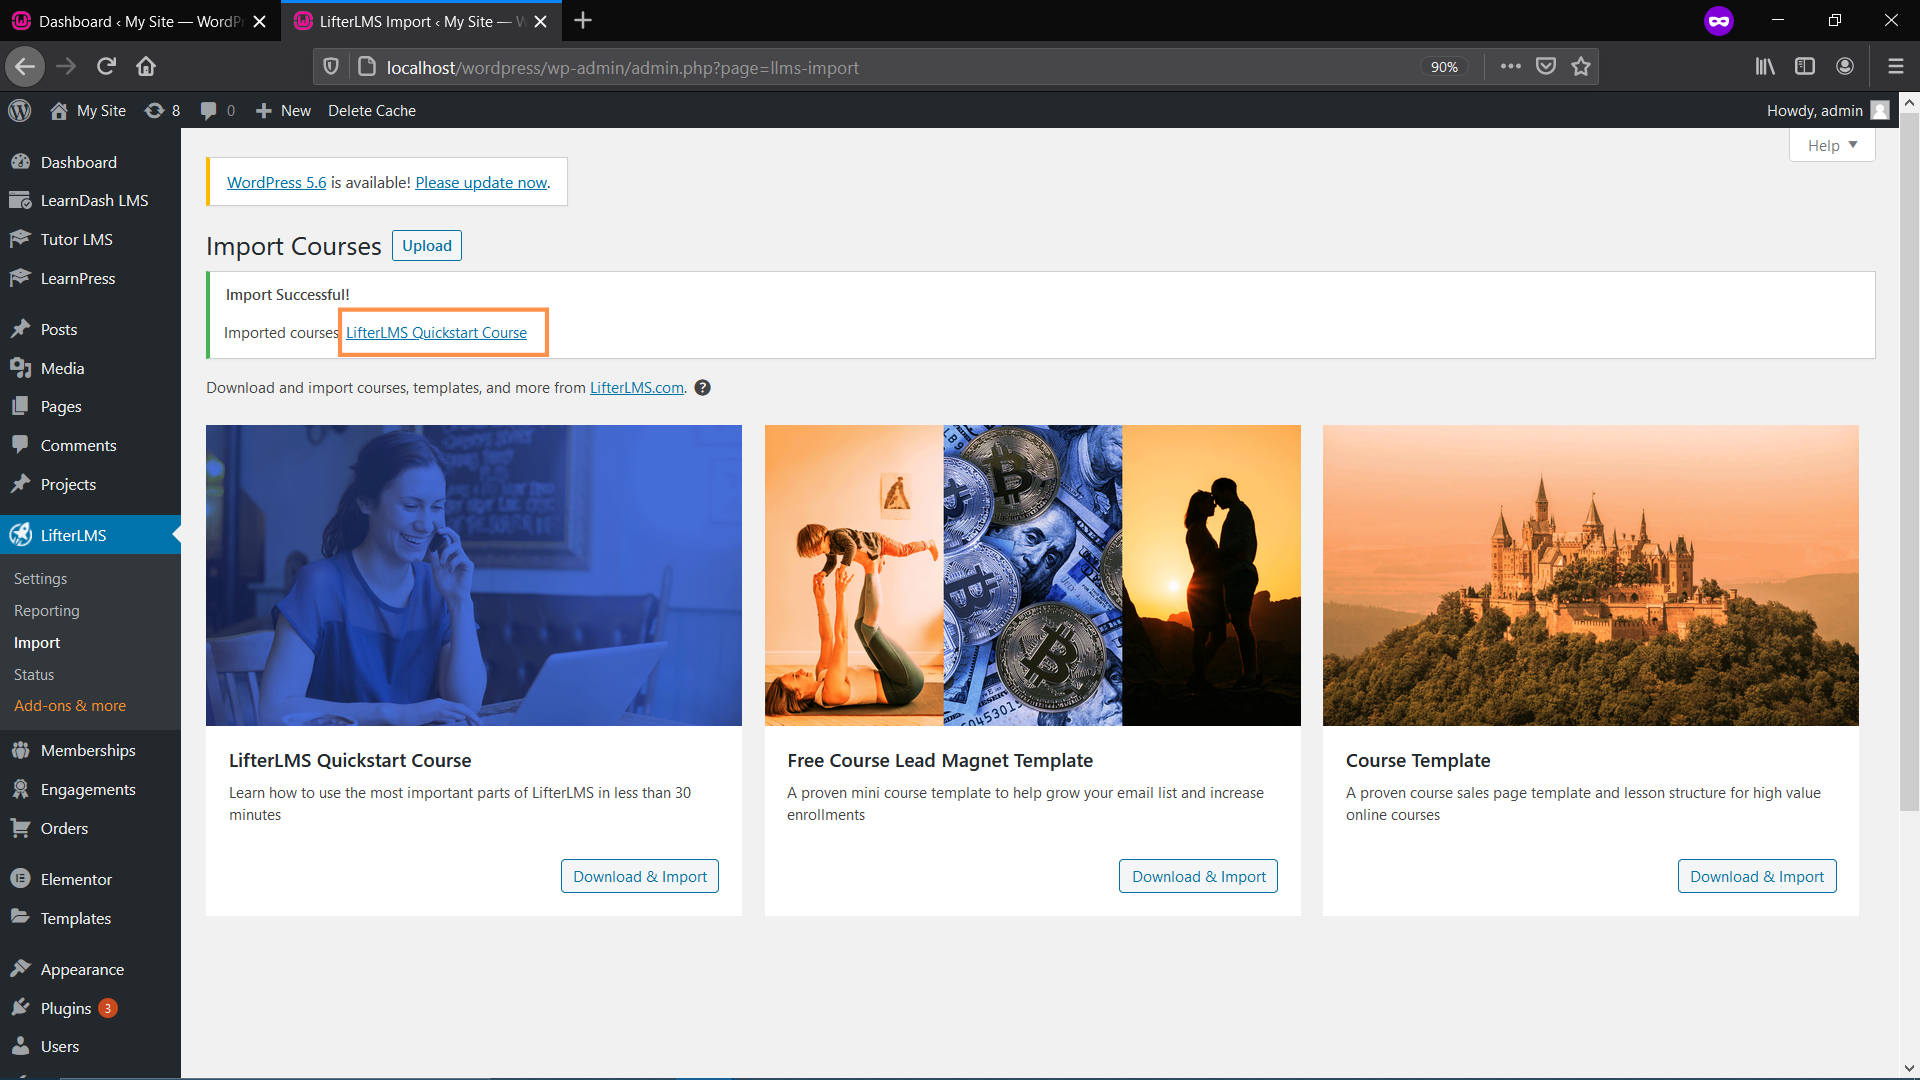Open the Firefox Library icon
The width and height of the screenshot is (1920, 1080).
pyautogui.click(x=1765, y=67)
